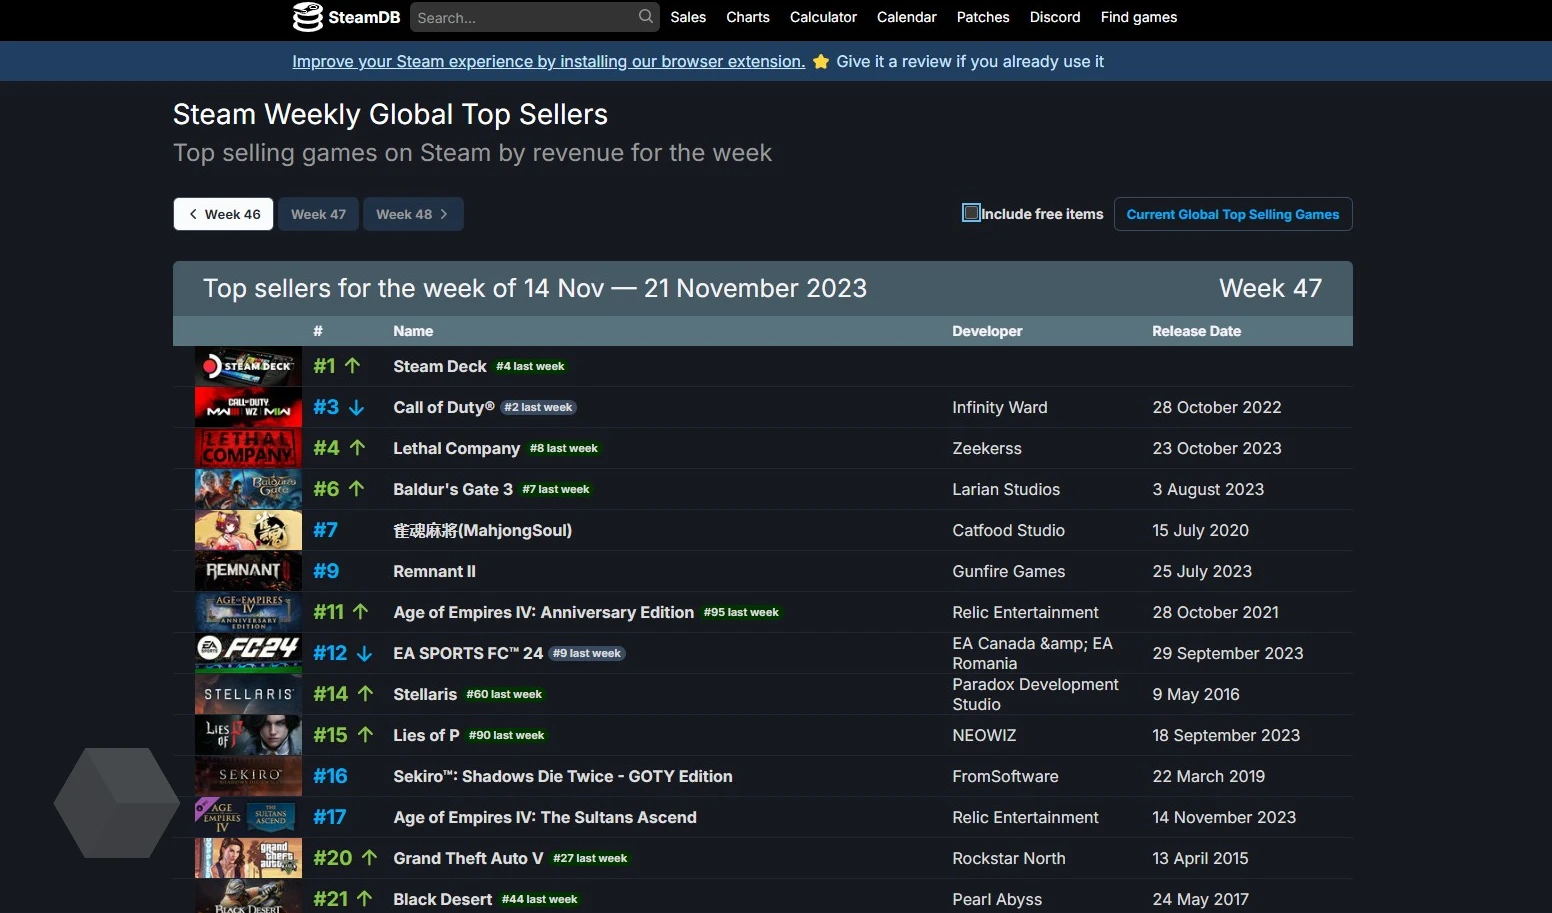Open the Baldur's Gate 3 thumbnail
The image size is (1552, 913).
coord(248,489)
